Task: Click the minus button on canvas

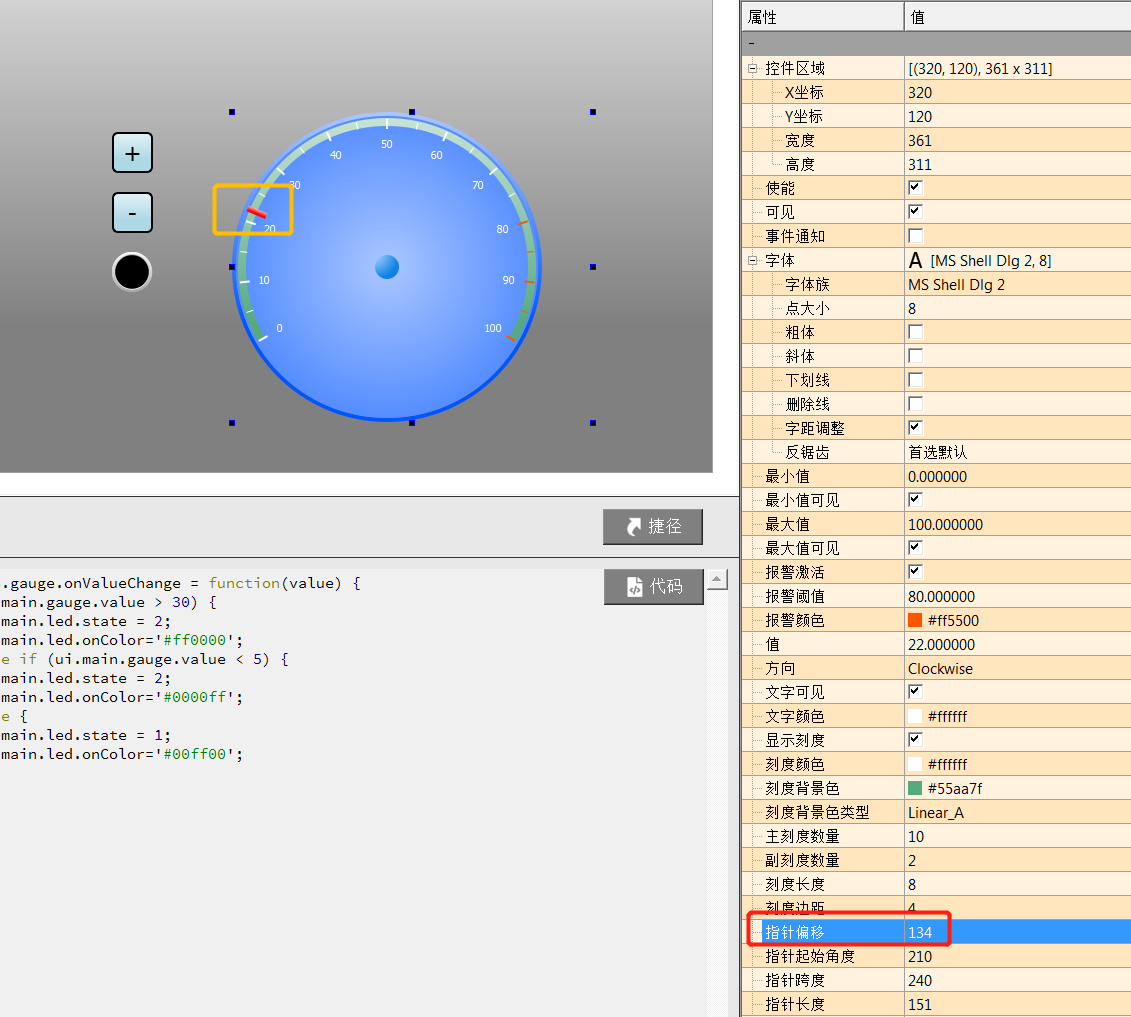Action: 132,213
